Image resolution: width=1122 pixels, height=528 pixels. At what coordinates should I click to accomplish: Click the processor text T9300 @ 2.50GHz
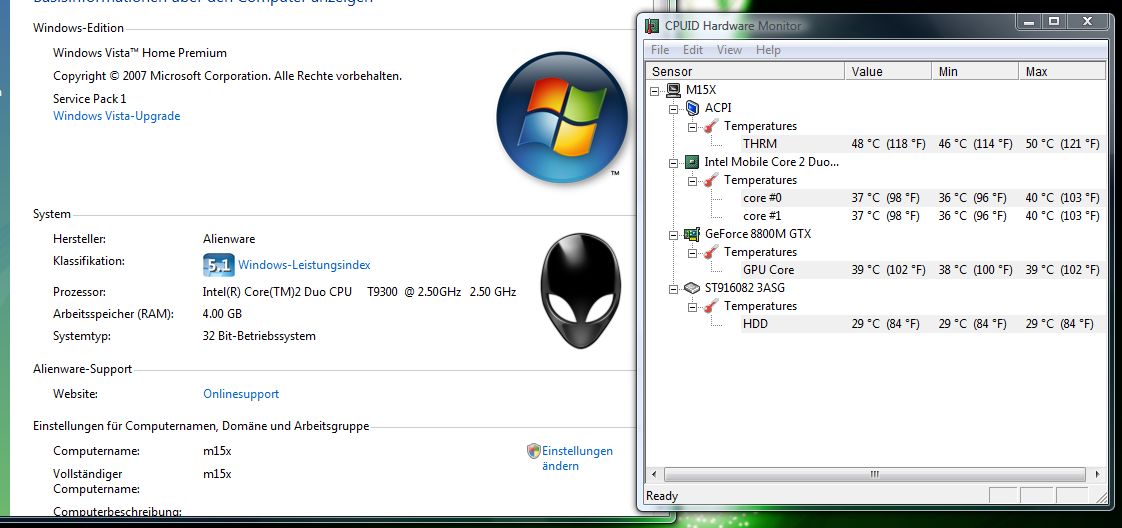414,292
